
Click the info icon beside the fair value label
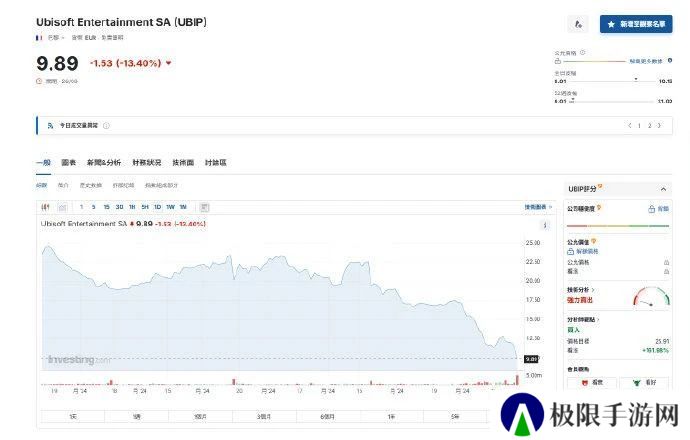point(583,53)
